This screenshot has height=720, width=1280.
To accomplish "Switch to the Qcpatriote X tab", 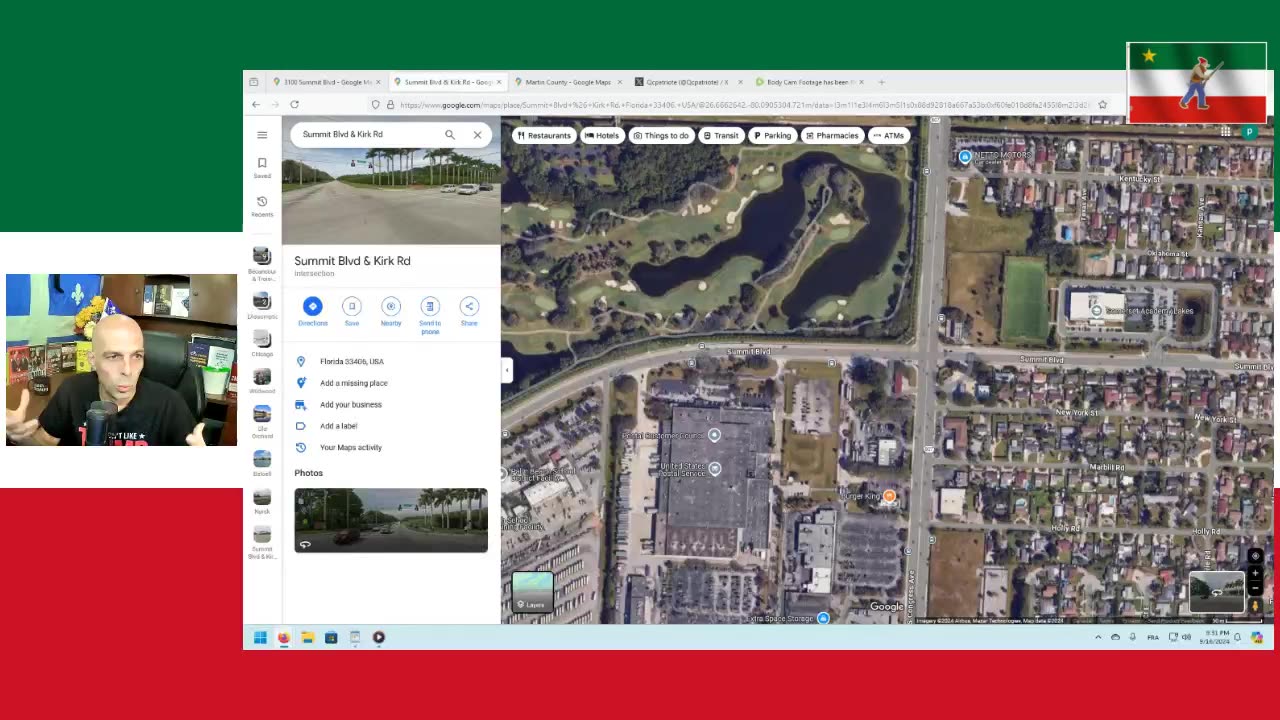I will 687,82.
